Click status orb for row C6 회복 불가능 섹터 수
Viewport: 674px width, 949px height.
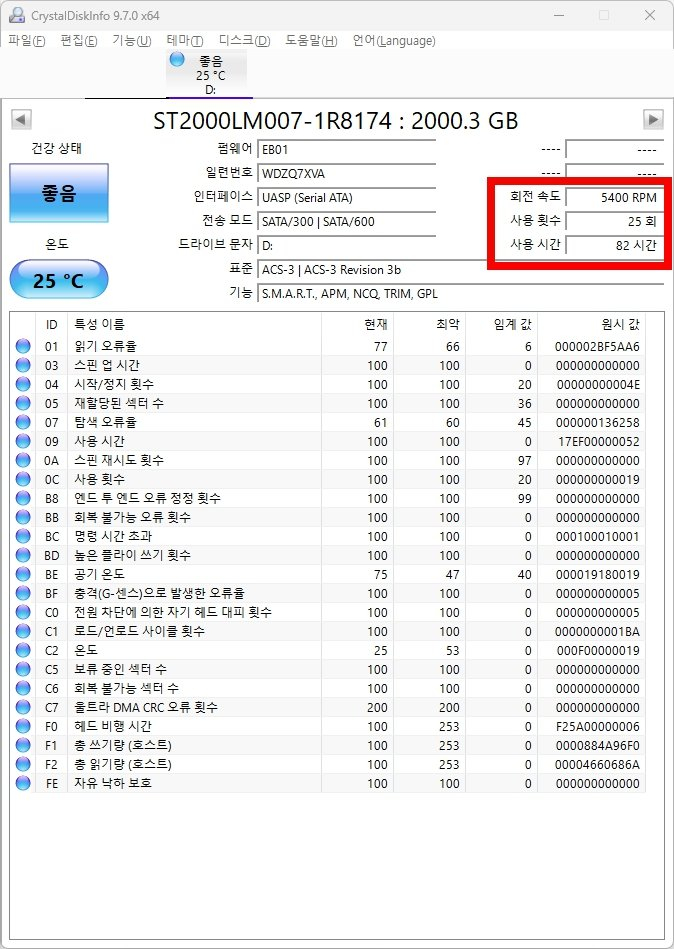point(23,688)
